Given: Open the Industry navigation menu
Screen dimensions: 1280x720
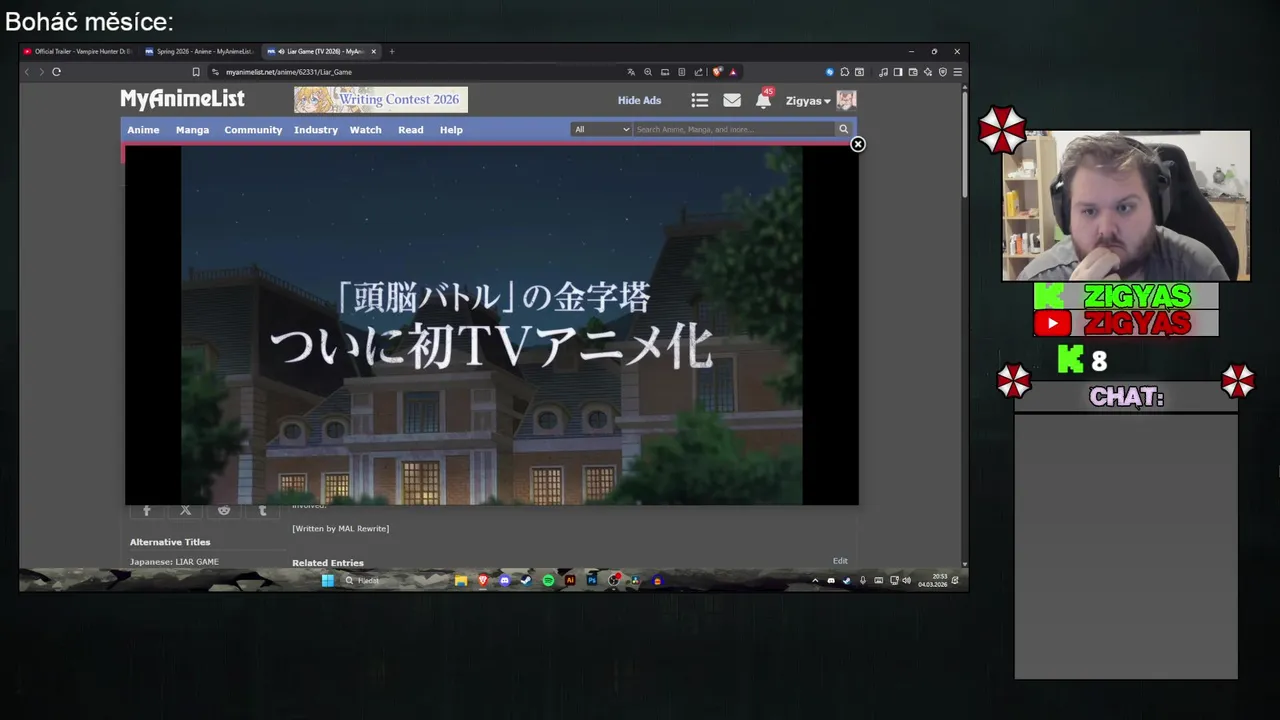Looking at the screenshot, I should (316, 130).
